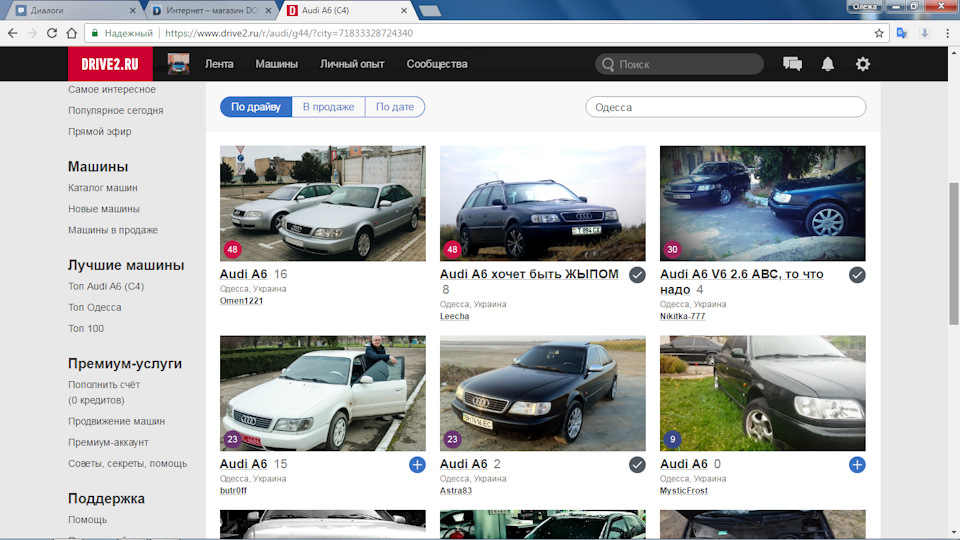Open user profile Omen1221
Image resolution: width=960 pixels, height=540 pixels.
click(241, 301)
